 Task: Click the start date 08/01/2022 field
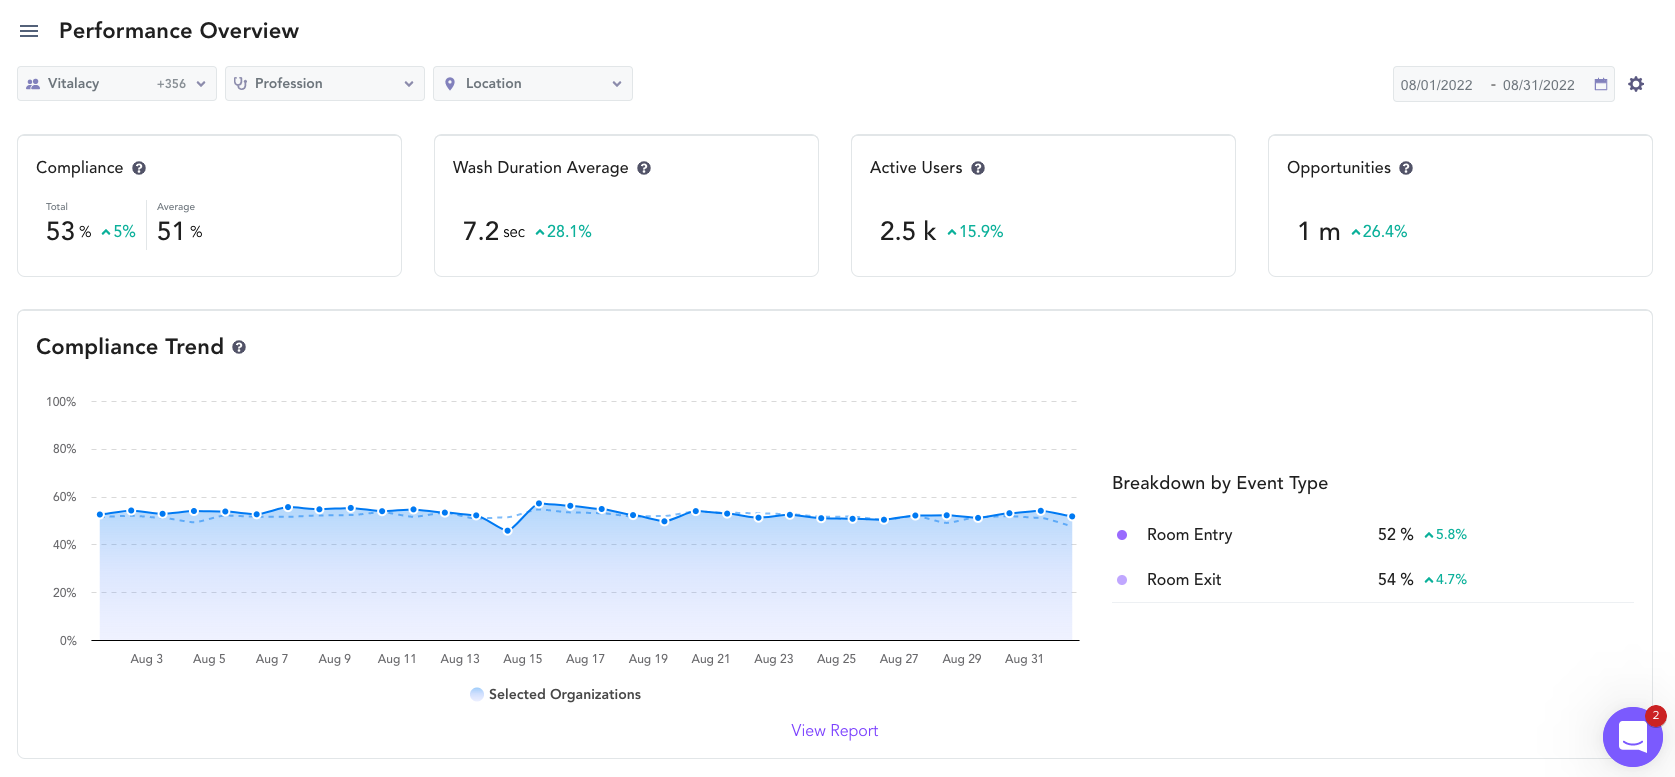[1436, 85]
